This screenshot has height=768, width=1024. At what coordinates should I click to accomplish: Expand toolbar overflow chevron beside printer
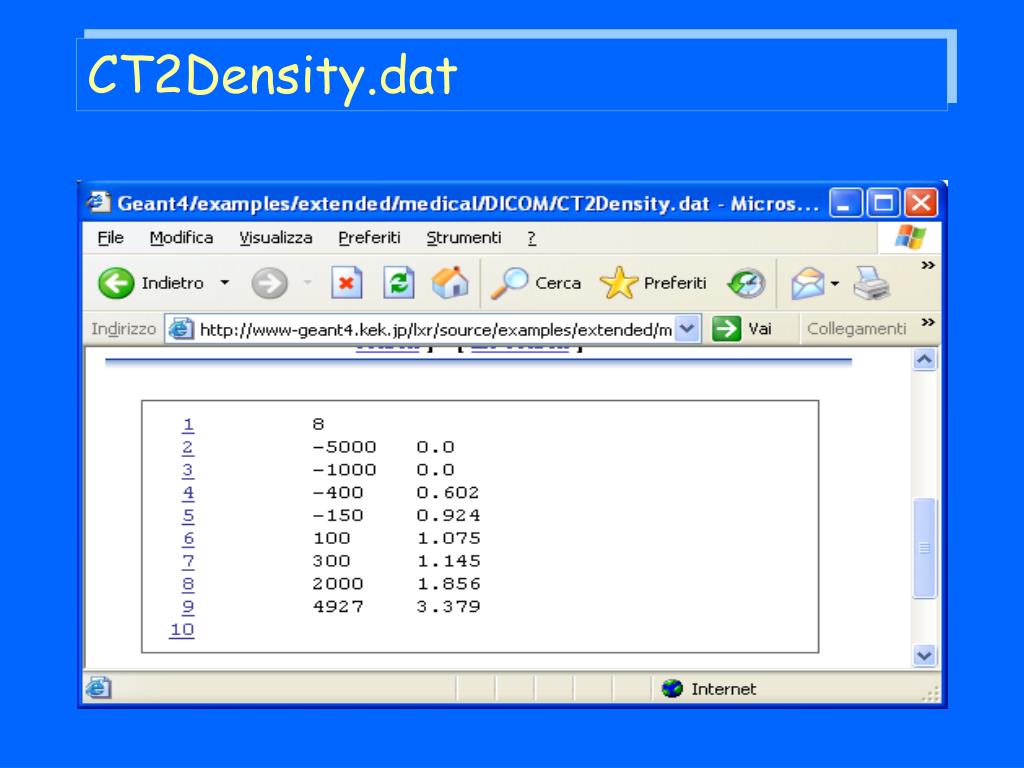928,265
